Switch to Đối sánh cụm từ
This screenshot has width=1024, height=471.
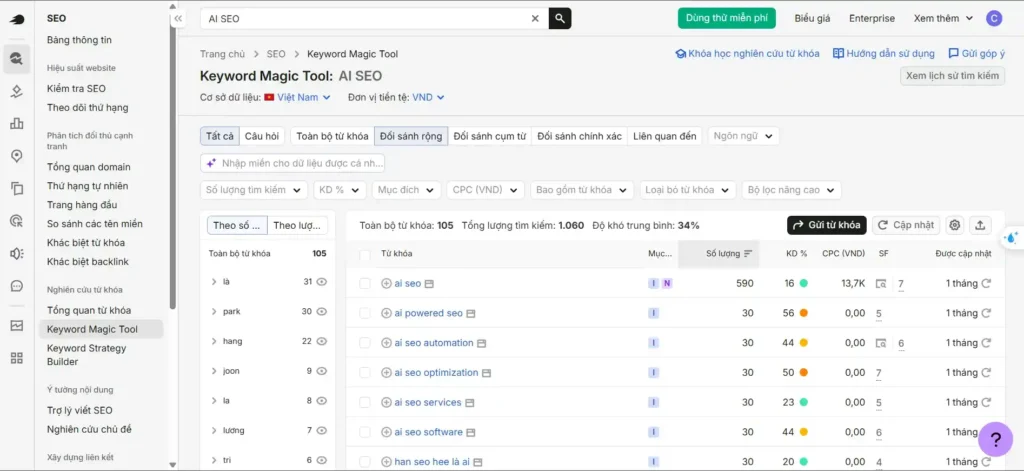click(490, 136)
